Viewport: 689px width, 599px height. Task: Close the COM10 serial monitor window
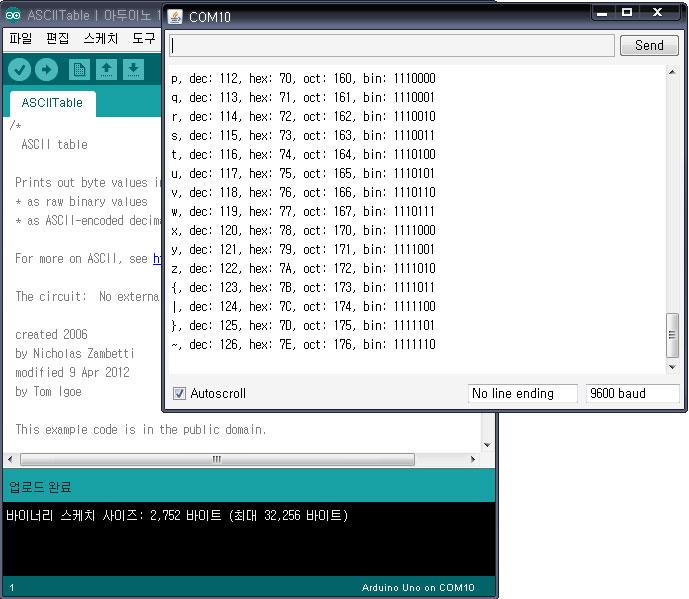tap(657, 12)
